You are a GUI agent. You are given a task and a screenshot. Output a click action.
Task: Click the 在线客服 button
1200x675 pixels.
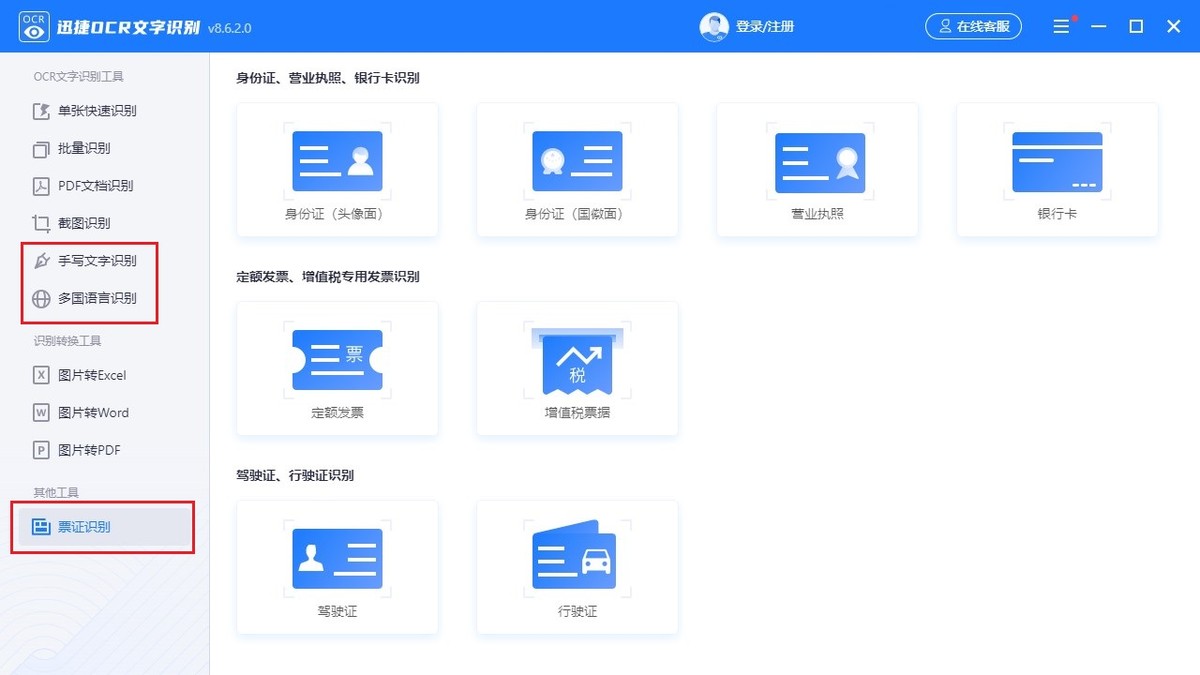(973, 26)
